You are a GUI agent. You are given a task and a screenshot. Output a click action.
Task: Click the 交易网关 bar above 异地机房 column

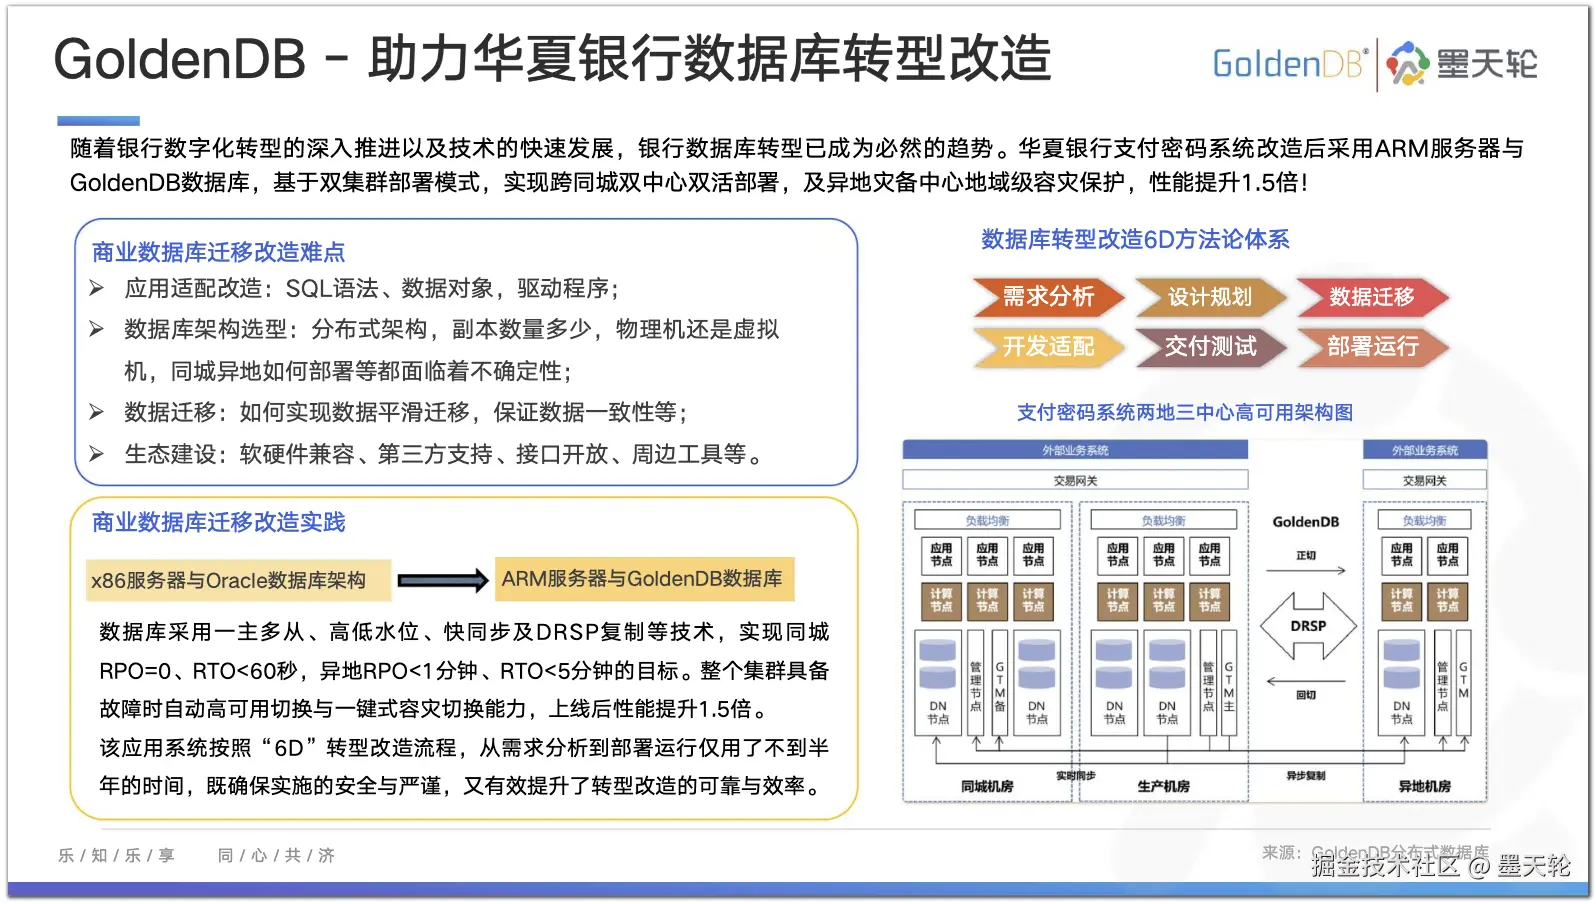pos(1424,481)
